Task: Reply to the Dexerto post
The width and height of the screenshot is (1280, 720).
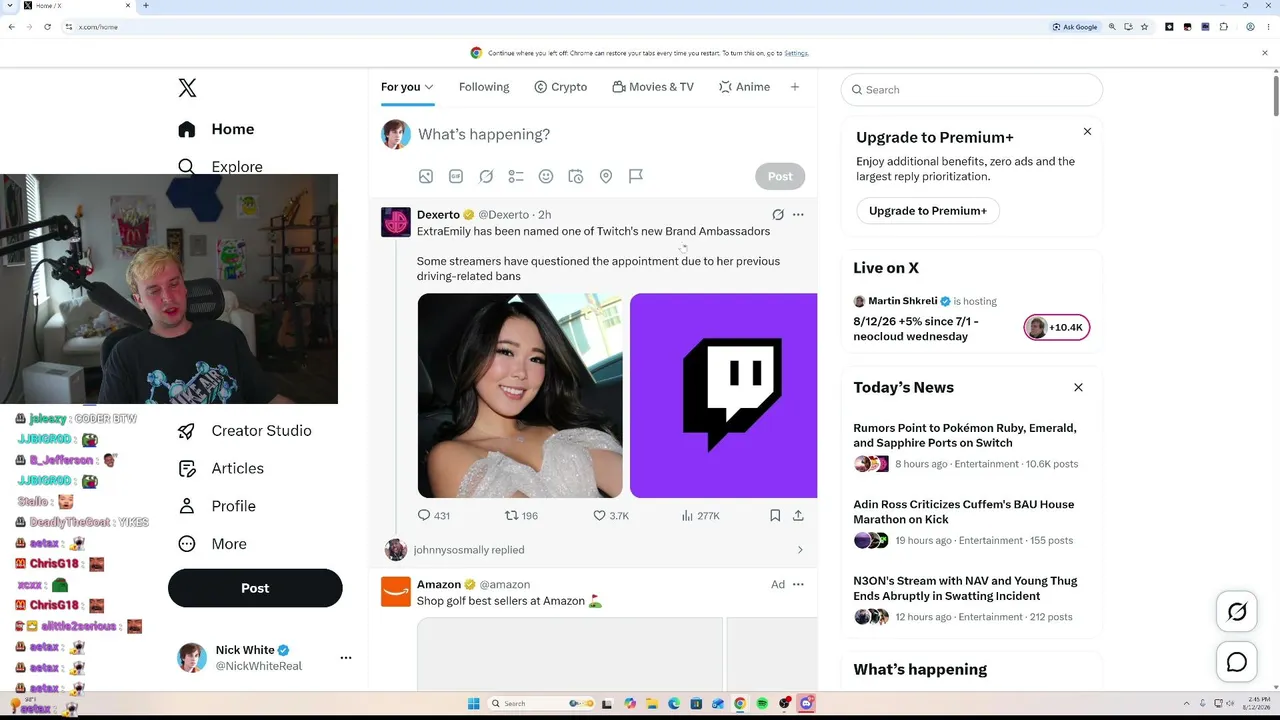Action: 434,516
